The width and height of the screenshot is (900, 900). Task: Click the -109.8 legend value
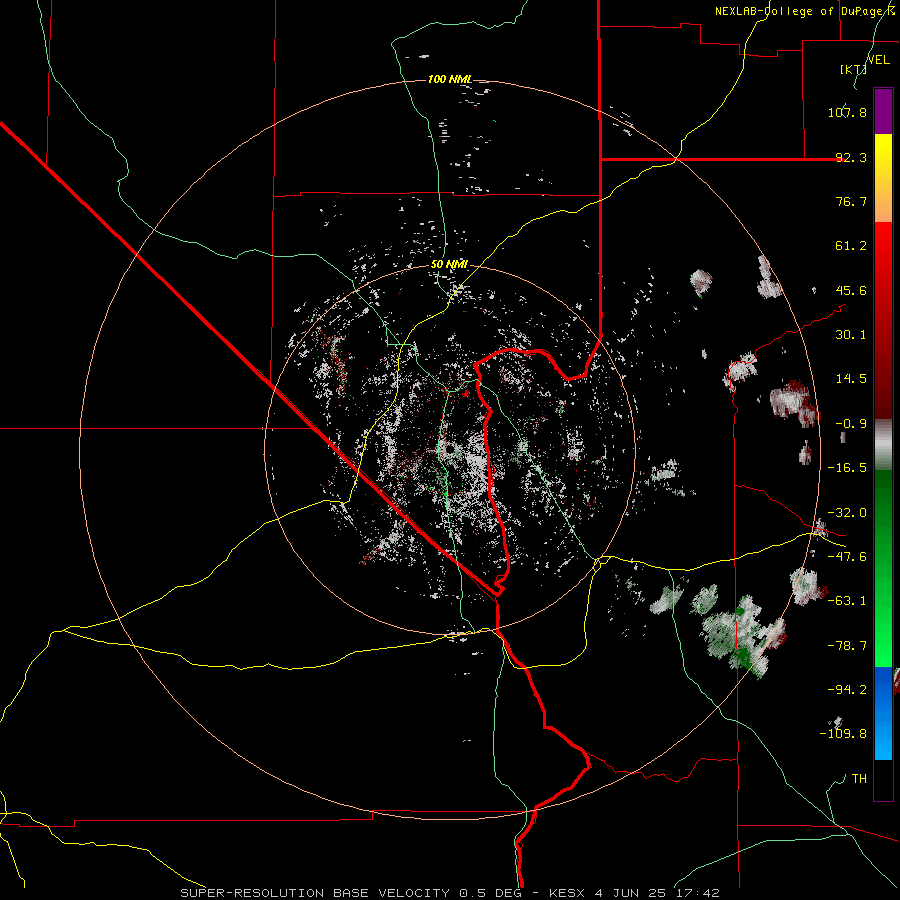pyautogui.click(x=843, y=734)
